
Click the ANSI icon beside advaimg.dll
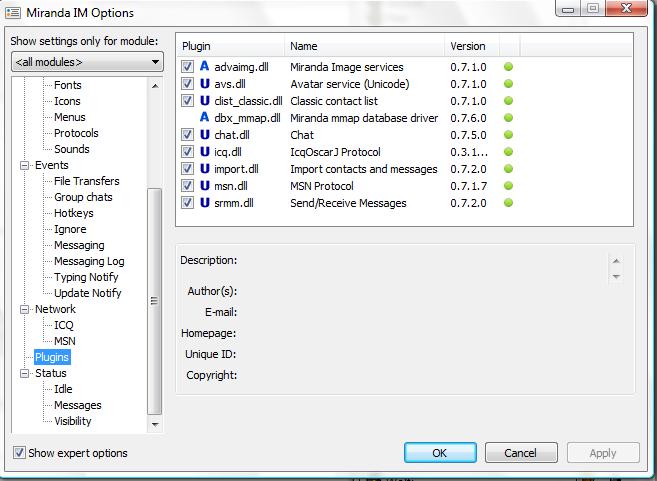pos(204,67)
